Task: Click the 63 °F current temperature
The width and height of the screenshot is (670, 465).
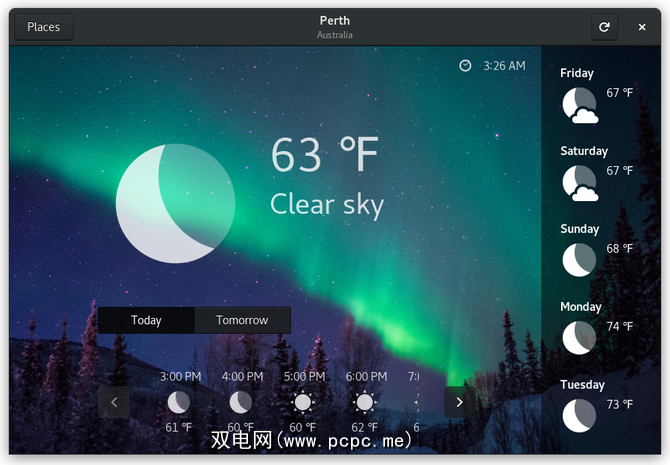Action: point(325,154)
